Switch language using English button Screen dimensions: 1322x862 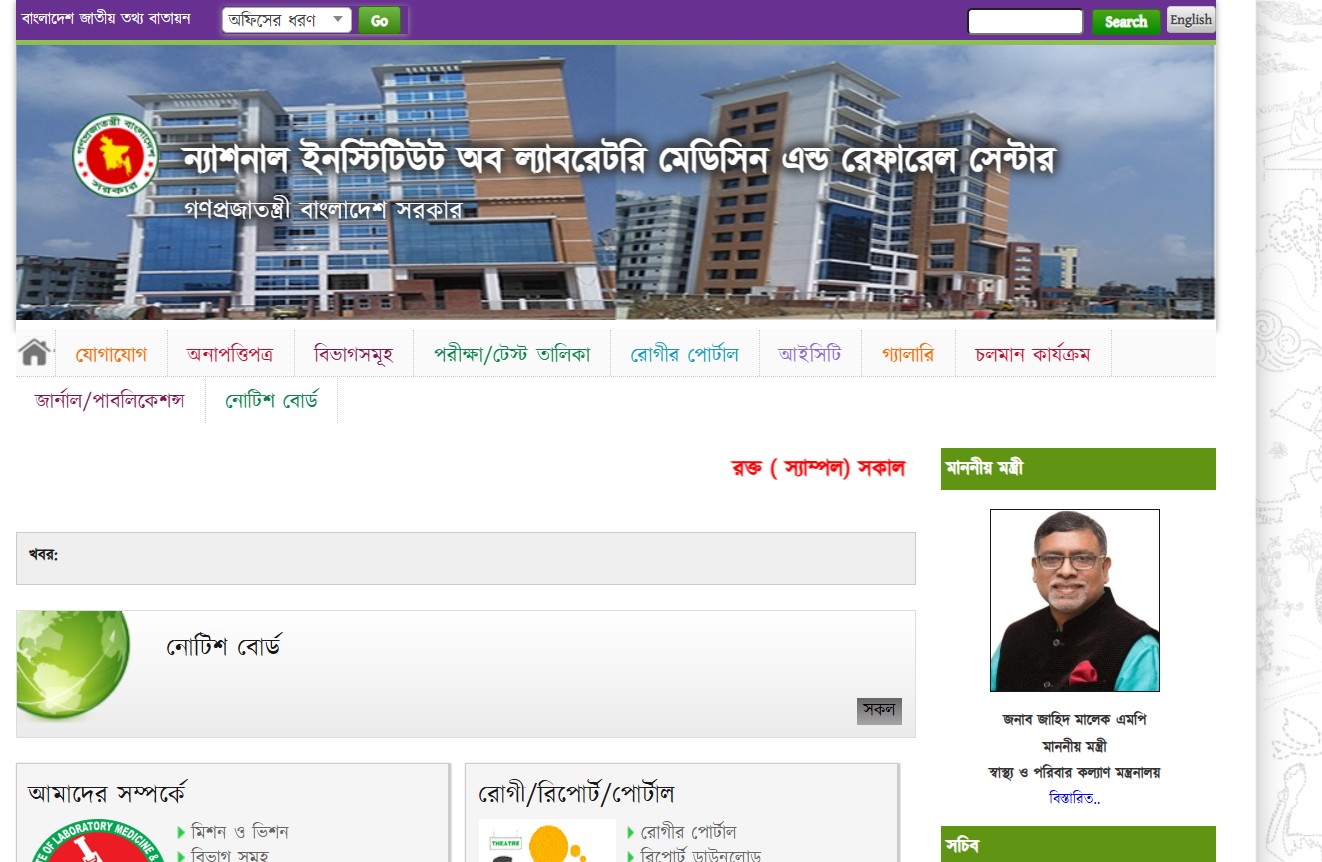1190,20
